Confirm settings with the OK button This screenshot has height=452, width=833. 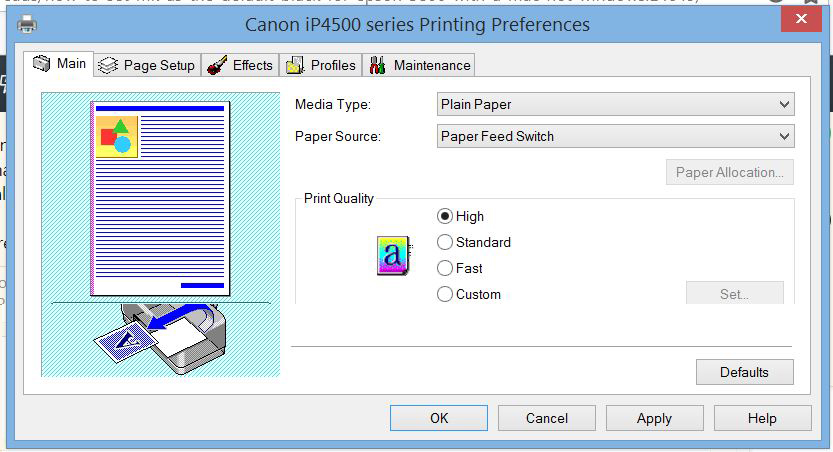439,418
